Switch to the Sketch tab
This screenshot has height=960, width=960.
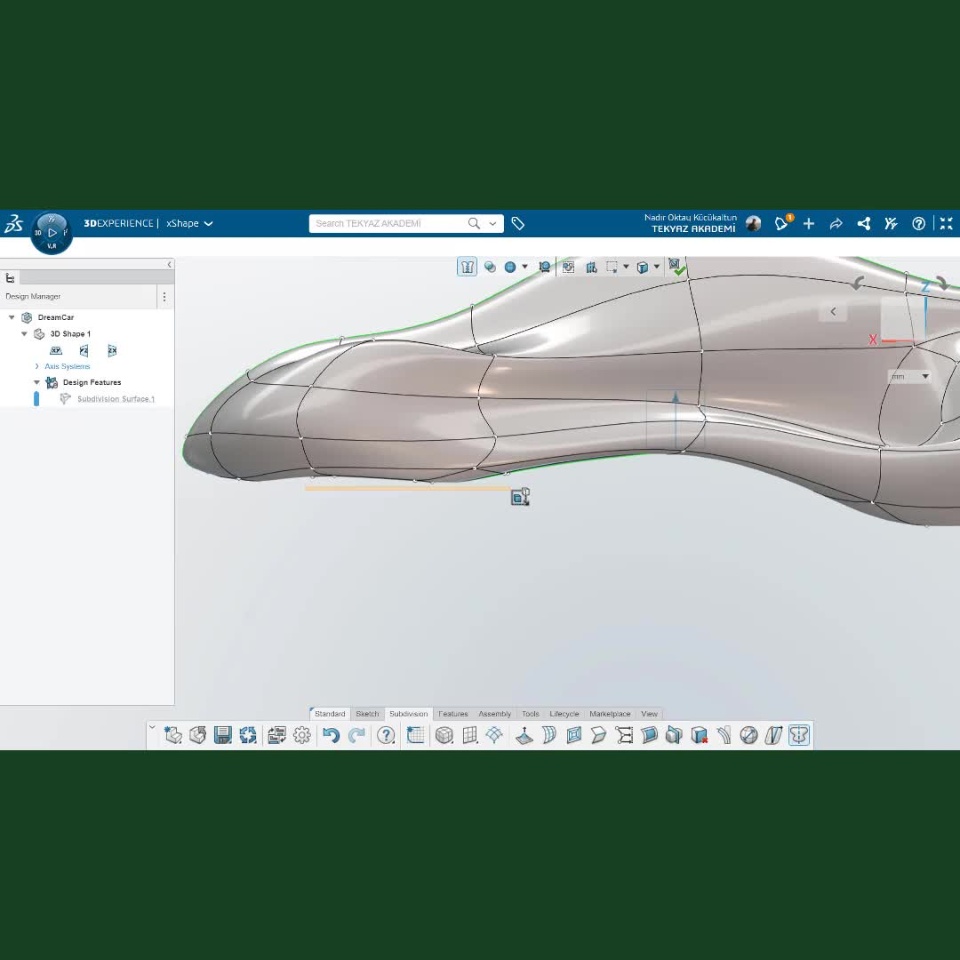click(x=367, y=714)
